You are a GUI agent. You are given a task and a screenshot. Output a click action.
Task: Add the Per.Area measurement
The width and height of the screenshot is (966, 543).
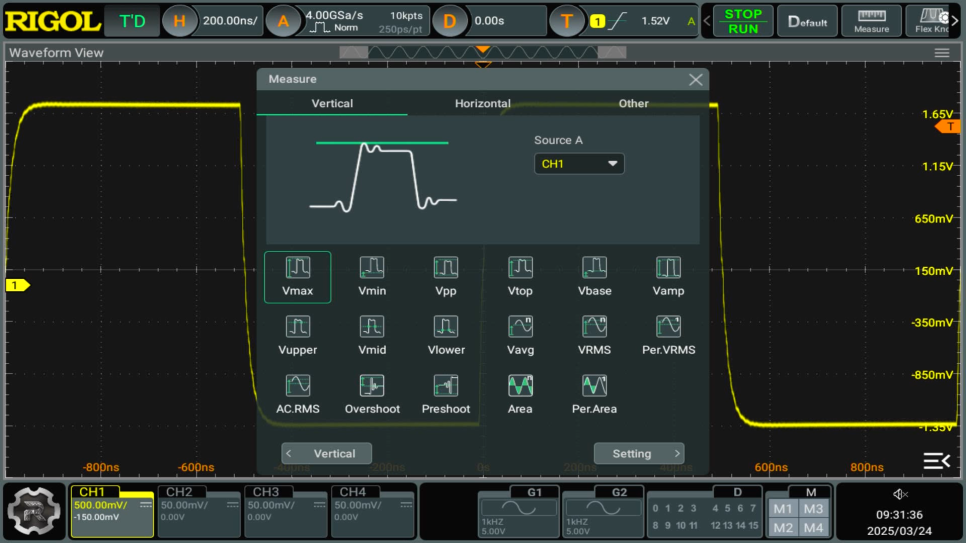pos(594,395)
